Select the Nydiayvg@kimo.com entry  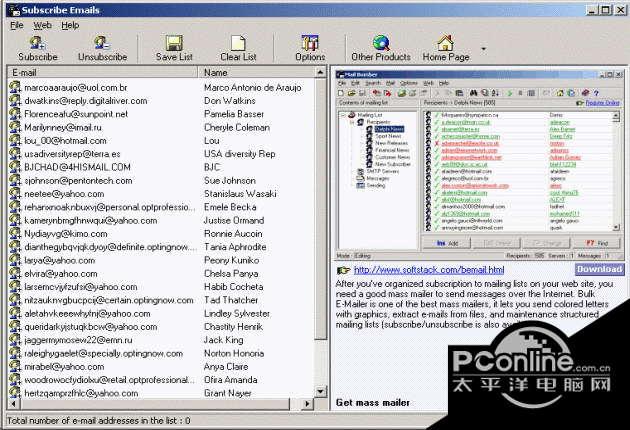[65, 233]
